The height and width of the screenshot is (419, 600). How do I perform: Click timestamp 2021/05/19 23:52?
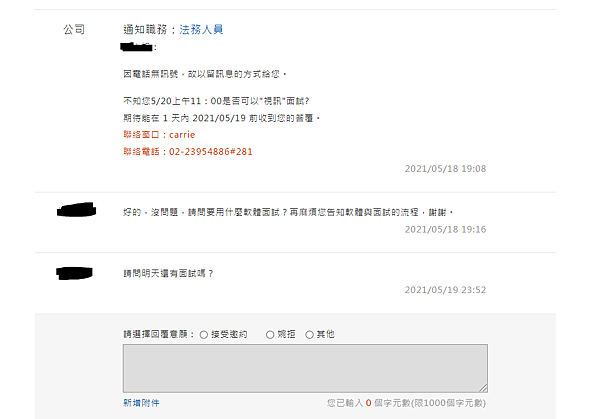click(x=445, y=290)
